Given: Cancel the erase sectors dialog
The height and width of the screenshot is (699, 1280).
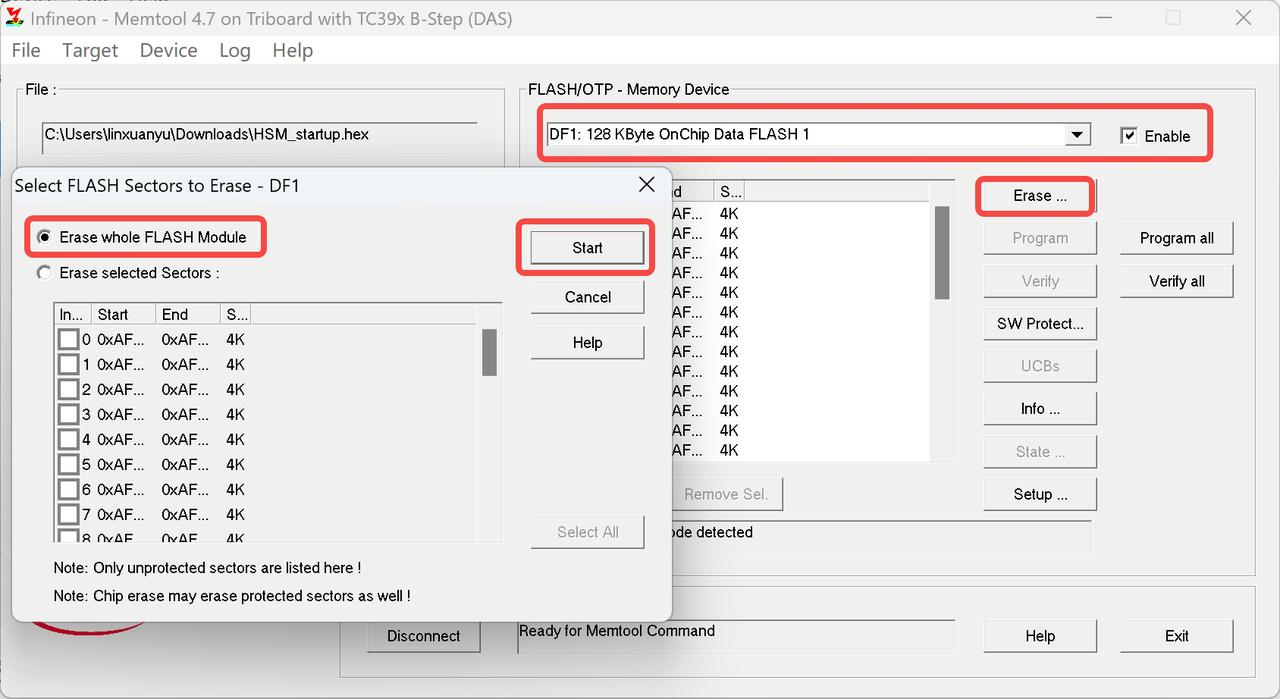Looking at the screenshot, I should 587,297.
